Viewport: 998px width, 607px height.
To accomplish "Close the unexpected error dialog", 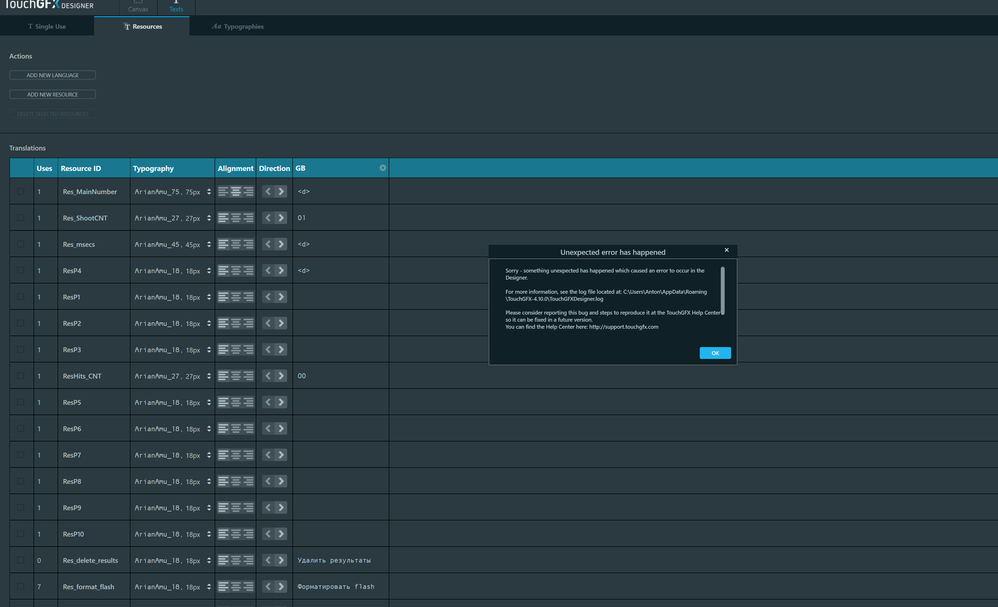I will click(726, 250).
